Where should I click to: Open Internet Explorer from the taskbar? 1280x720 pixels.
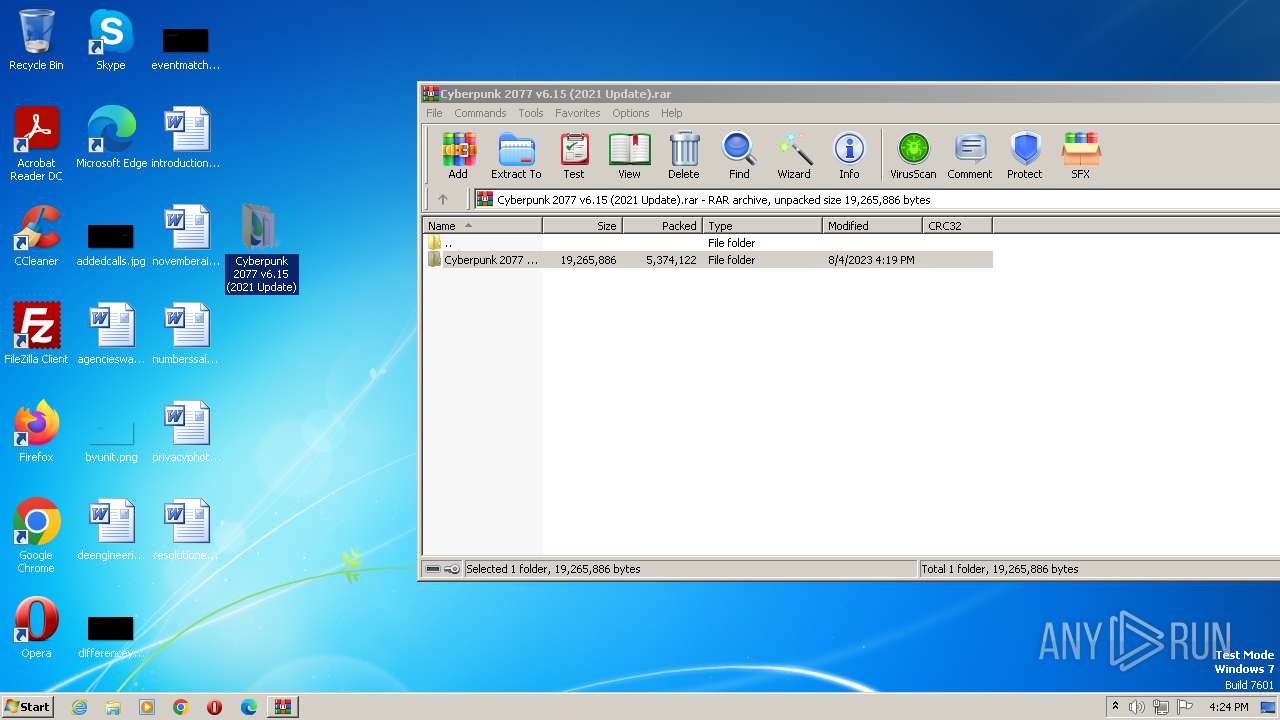coord(79,707)
